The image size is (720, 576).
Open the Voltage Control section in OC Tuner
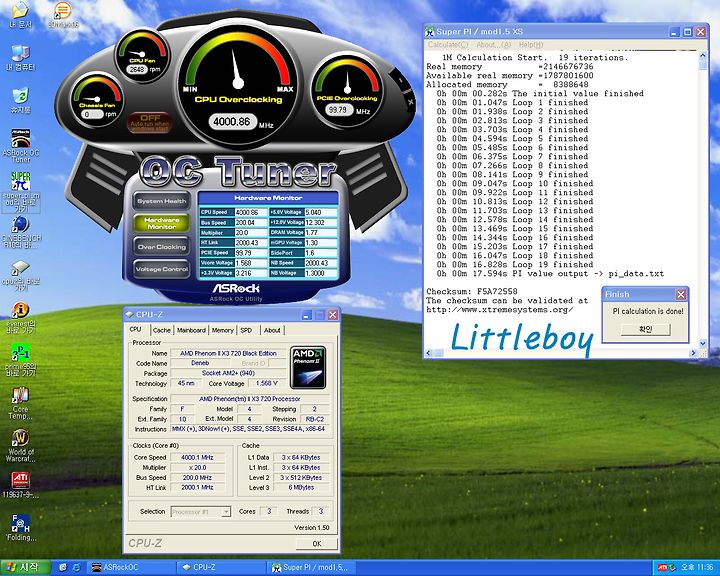click(162, 269)
